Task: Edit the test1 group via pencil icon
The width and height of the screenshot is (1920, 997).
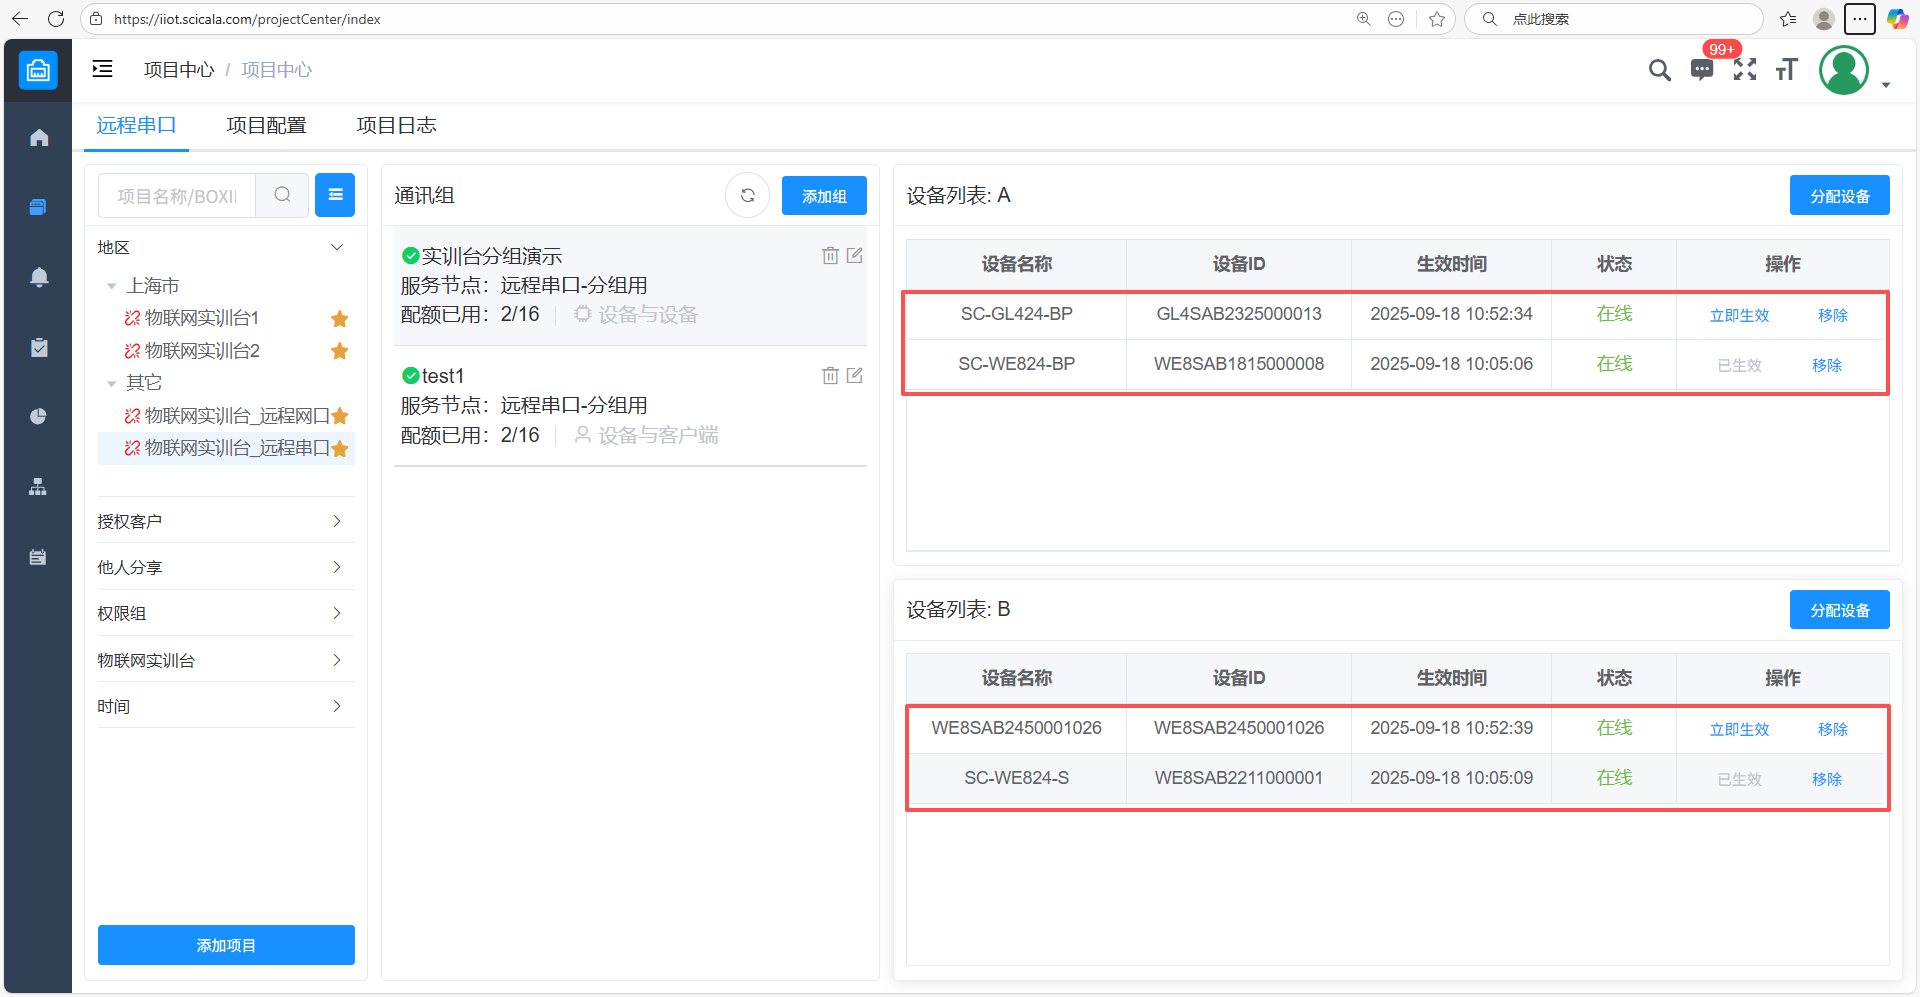Action: 855,376
